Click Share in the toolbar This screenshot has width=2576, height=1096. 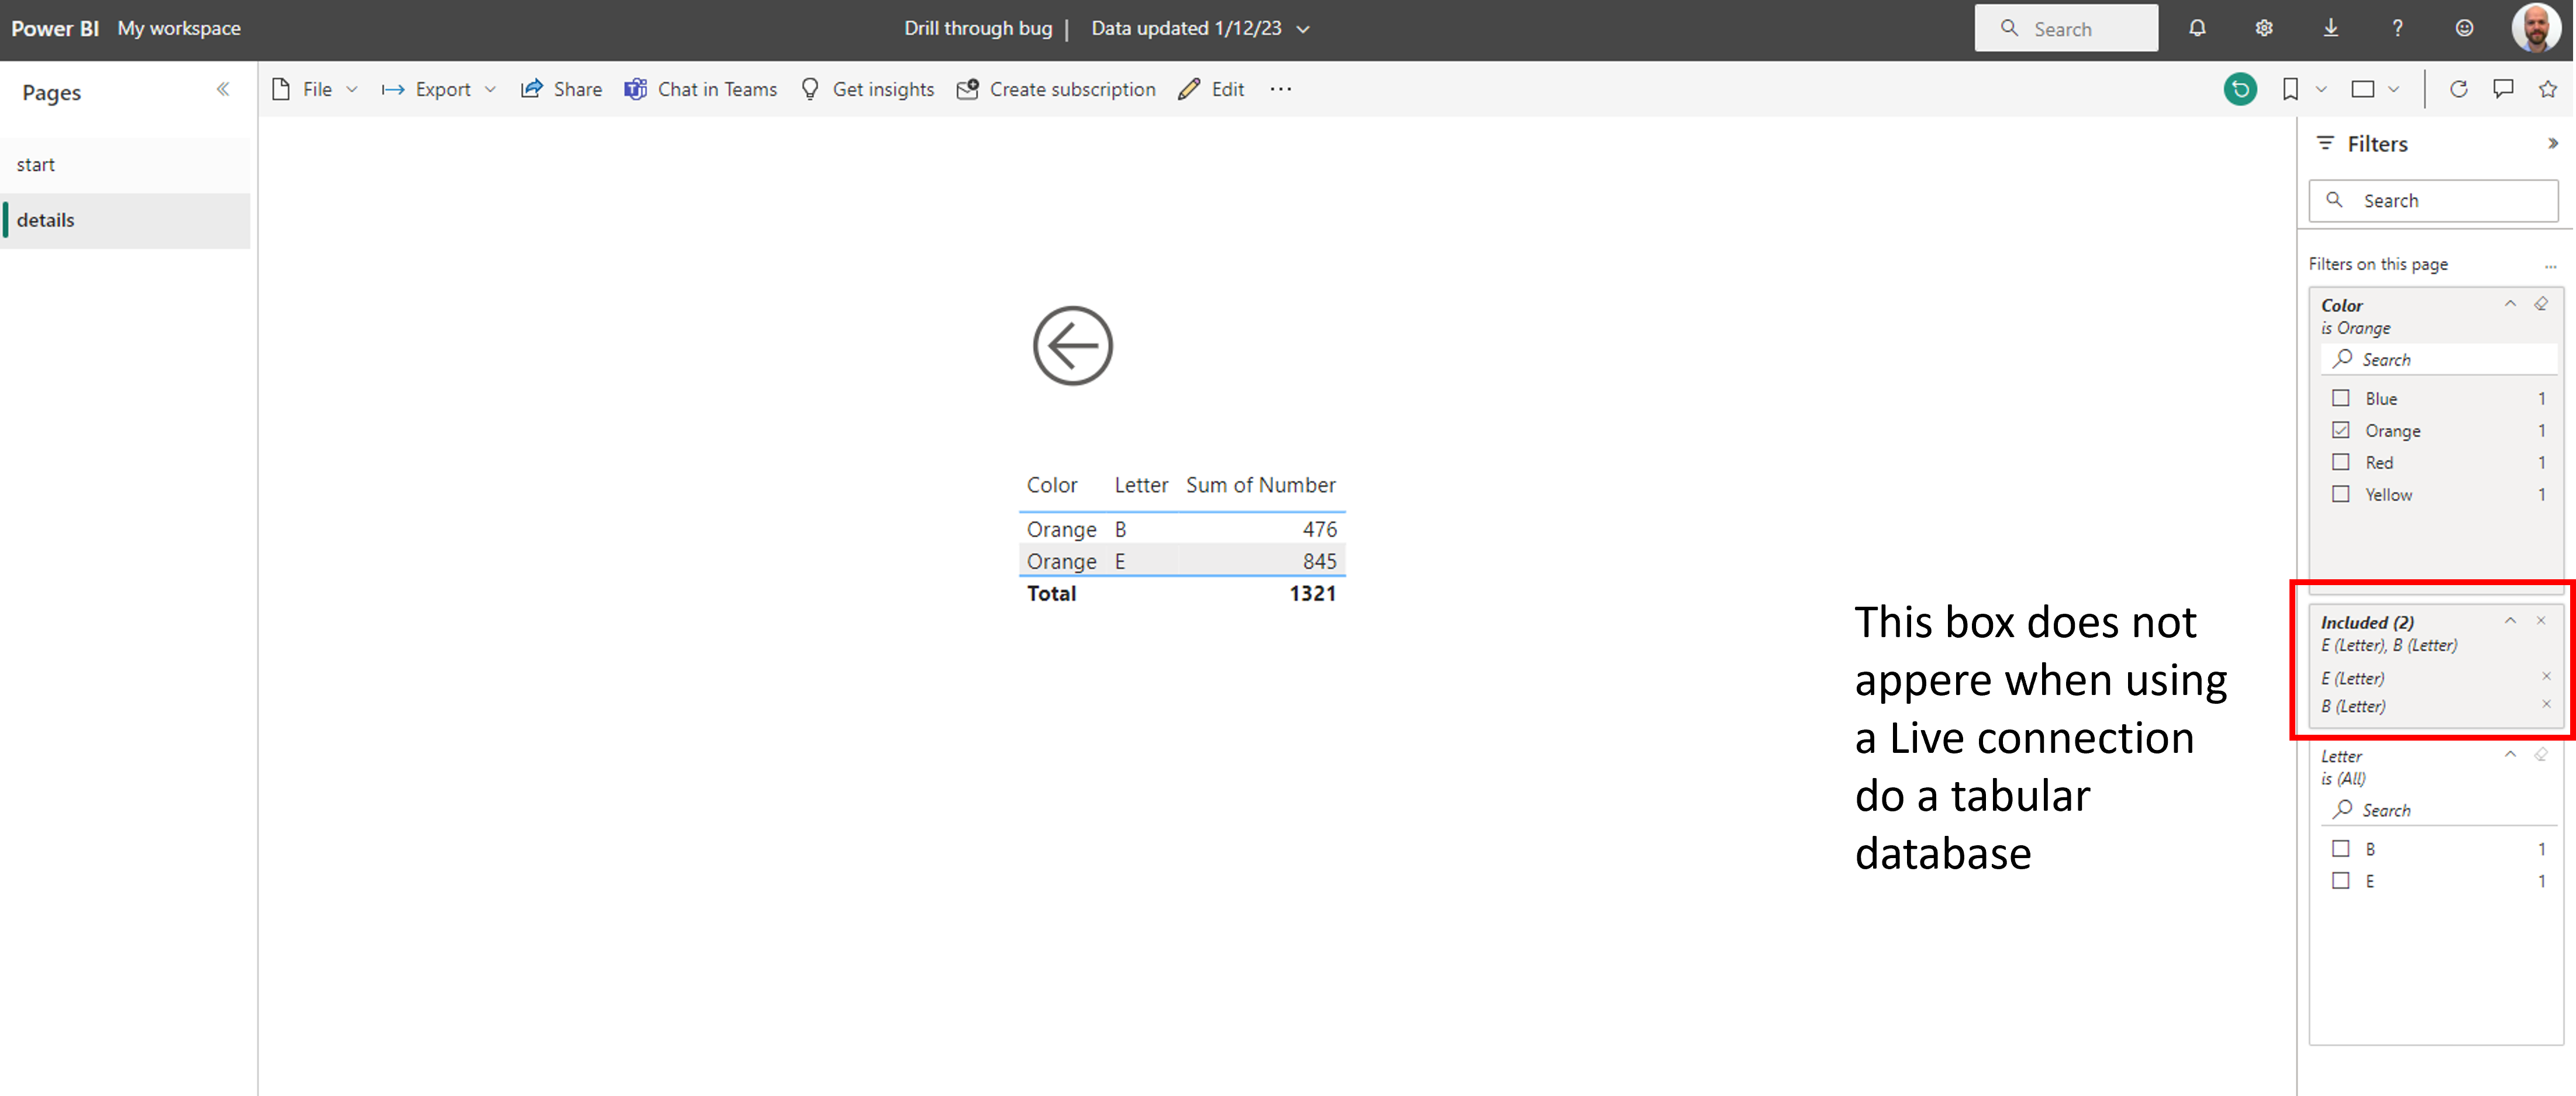(561, 89)
